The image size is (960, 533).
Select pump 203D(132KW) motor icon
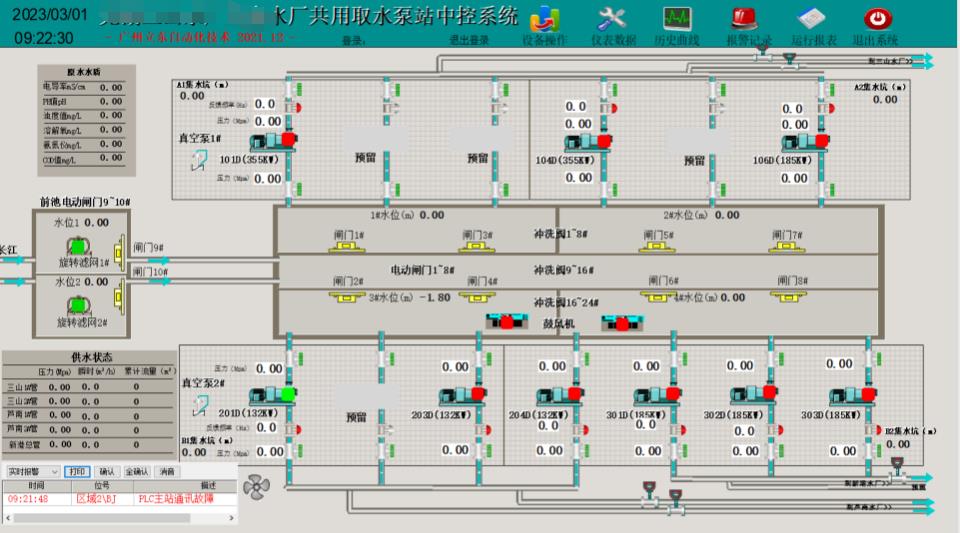(x=463, y=395)
